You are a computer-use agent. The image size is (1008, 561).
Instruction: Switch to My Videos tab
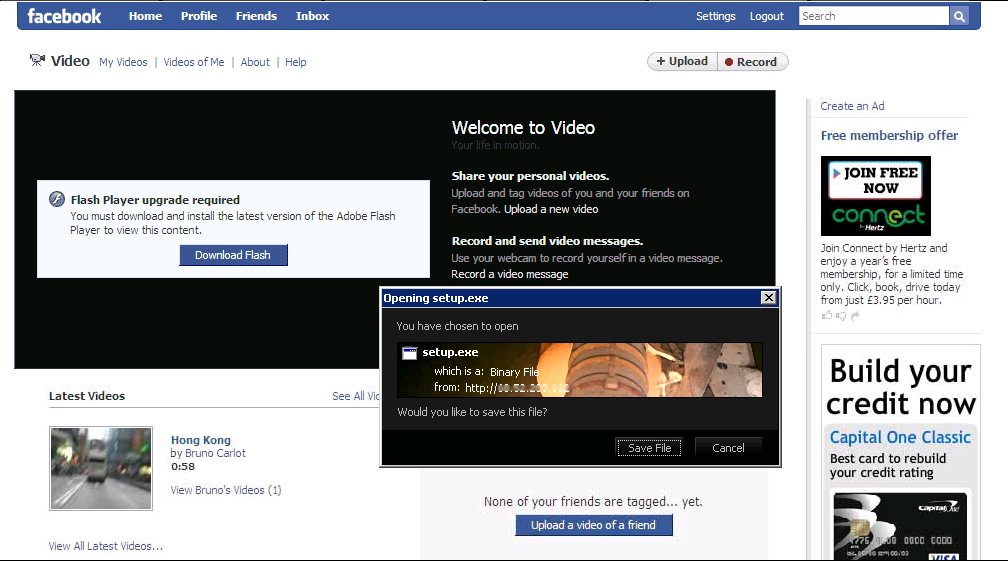[x=123, y=62]
